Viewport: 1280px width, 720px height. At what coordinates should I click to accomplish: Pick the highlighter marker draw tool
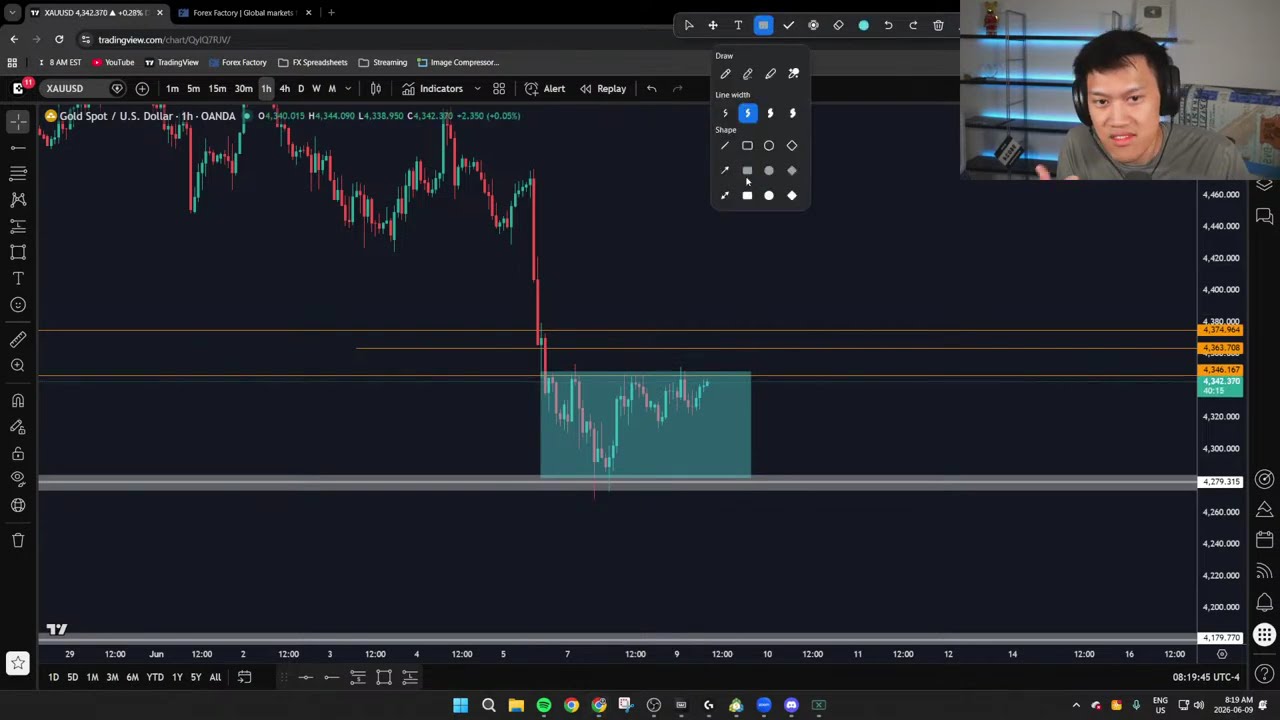coord(770,74)
